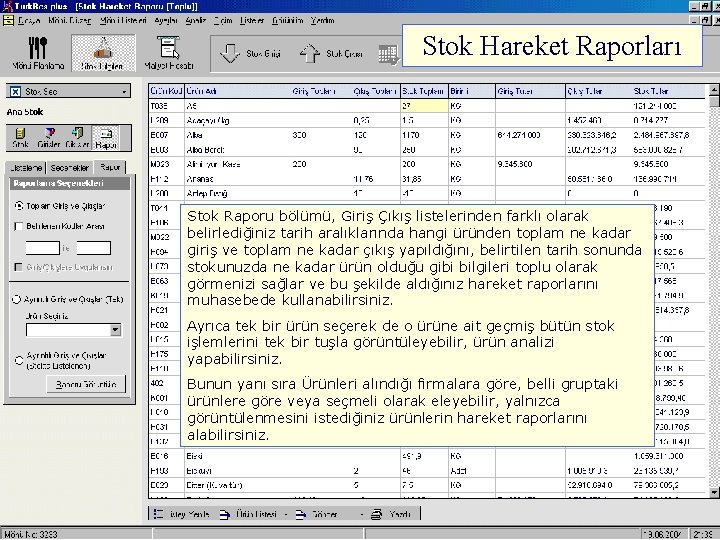Open the Menü Düzen menu
The height and width of the screenshot is (540, 720).
coord(70,21)
